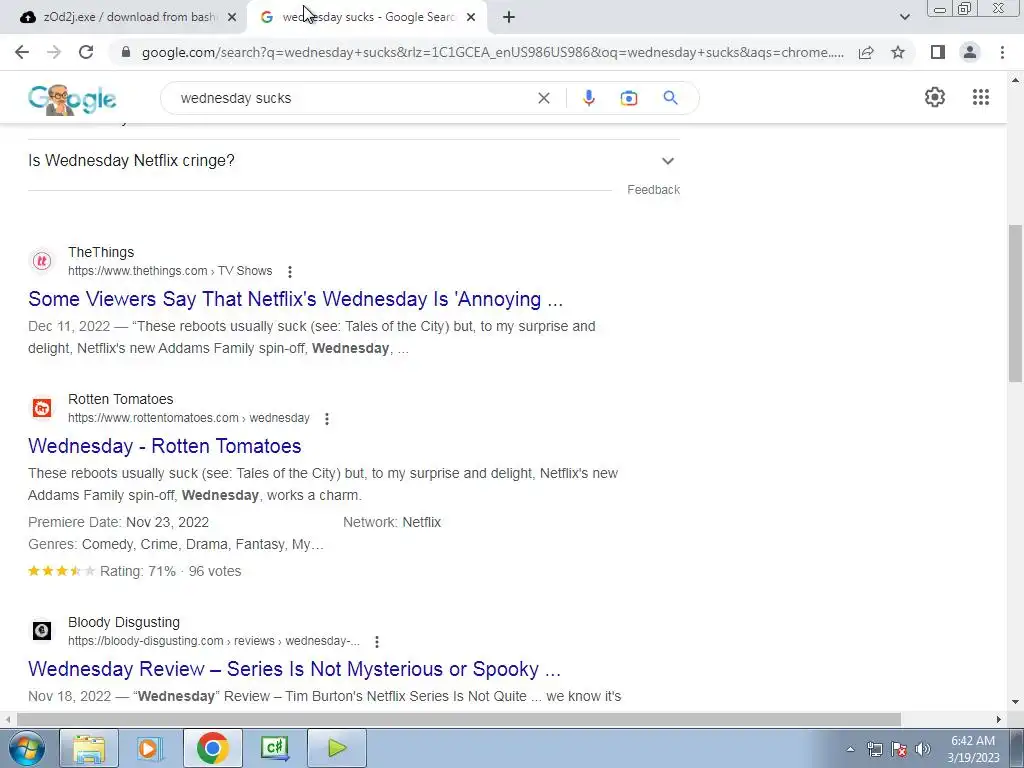
Task: Show hidden system tray icons
Action: point(850,749)
